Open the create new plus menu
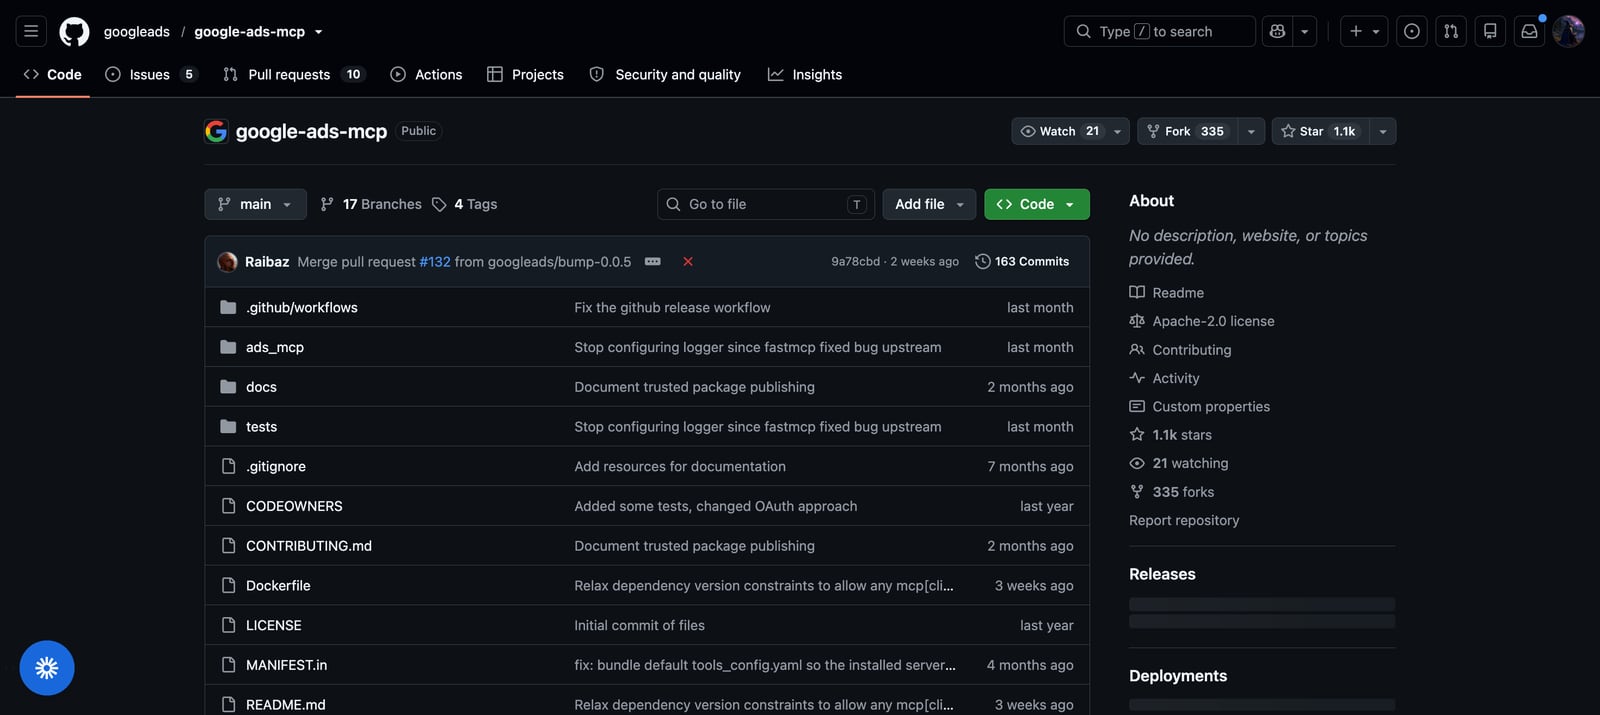The width and height of the screenshot is (1600, 715). [x=1364, y=31]
